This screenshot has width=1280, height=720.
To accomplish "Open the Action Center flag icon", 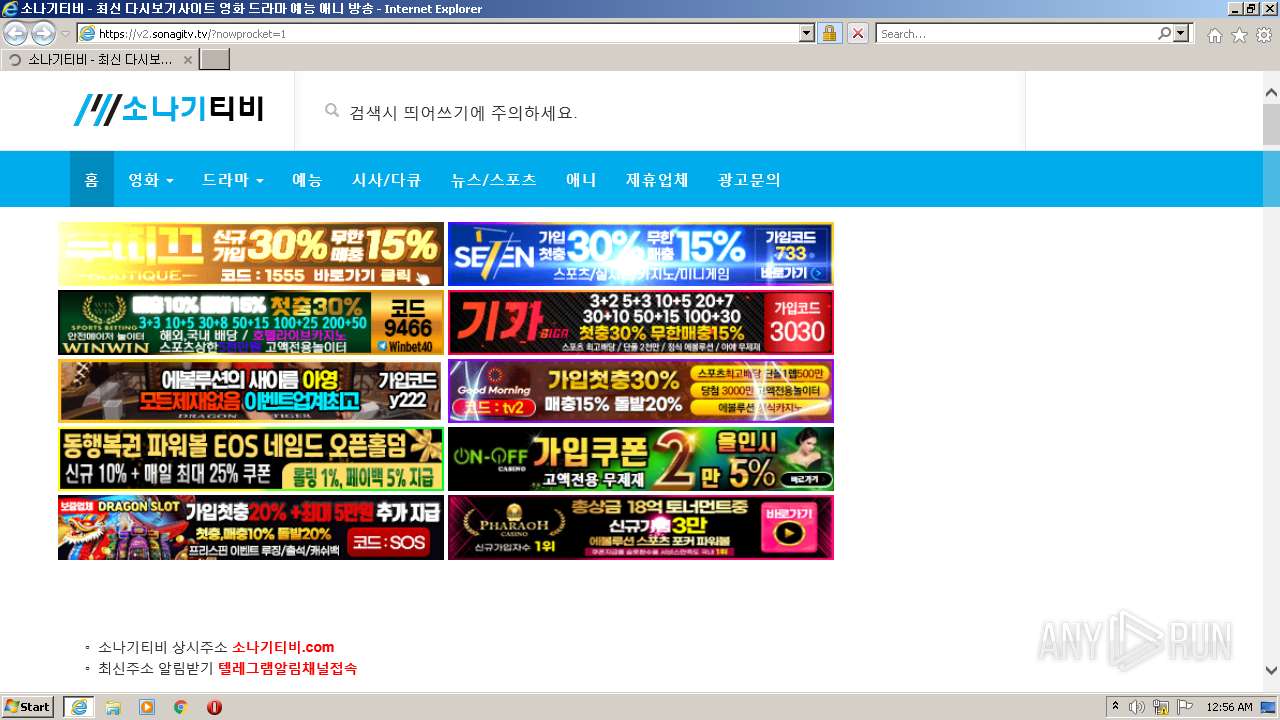I will [1185, 707].
